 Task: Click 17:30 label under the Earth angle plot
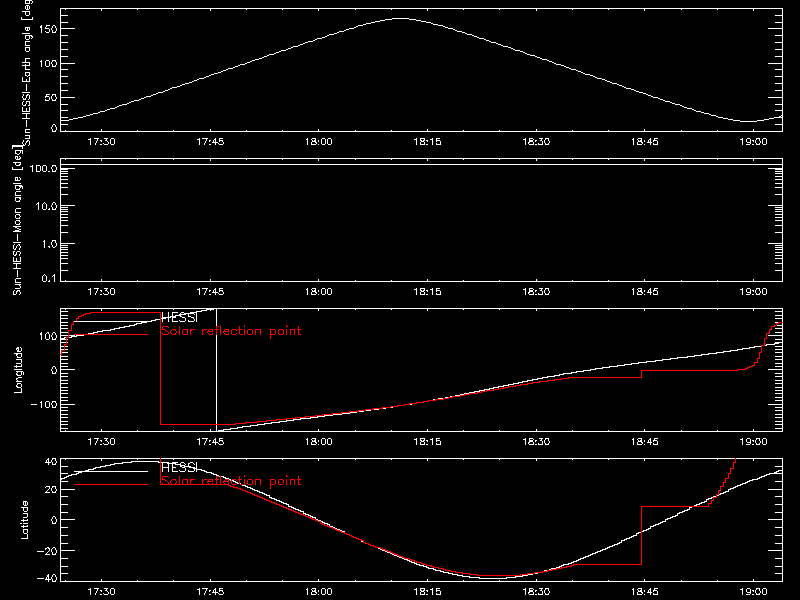pyautogui.click(x=101, y=141)
